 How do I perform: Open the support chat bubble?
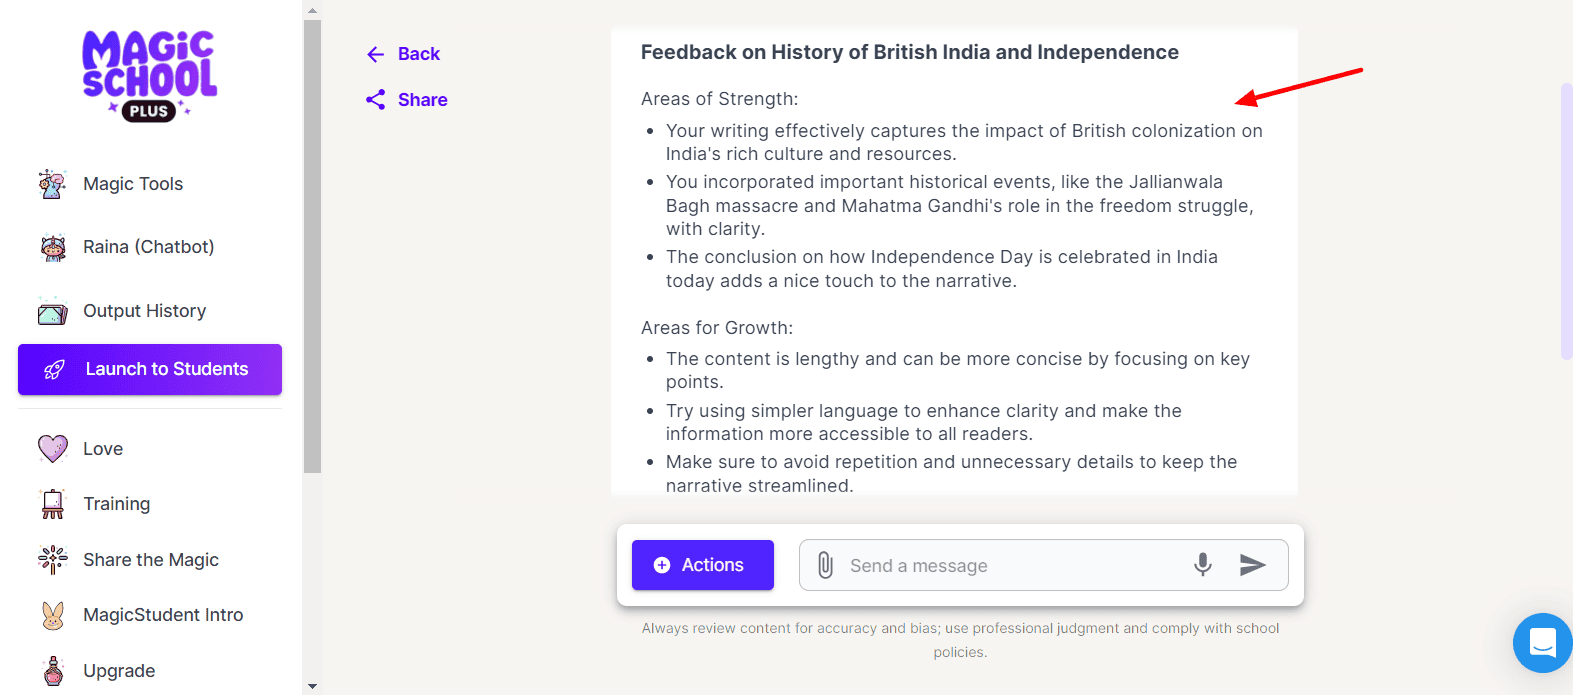pos(1542,642)
